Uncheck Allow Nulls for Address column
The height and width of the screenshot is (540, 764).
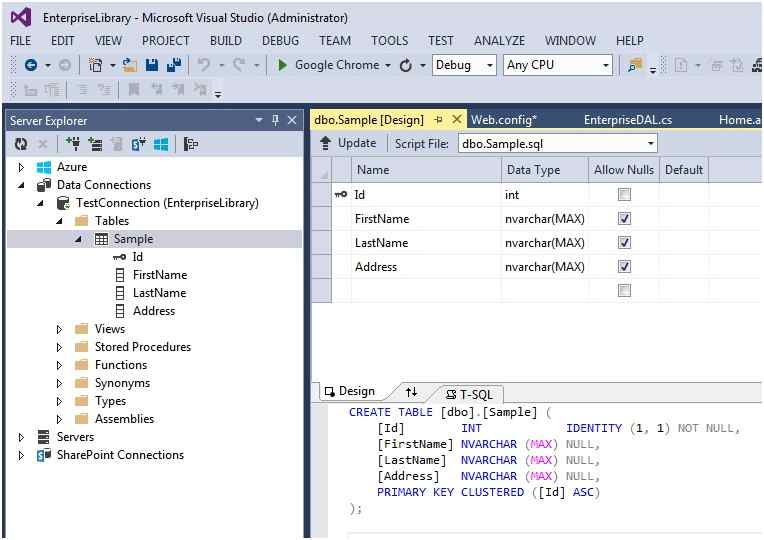624,267
